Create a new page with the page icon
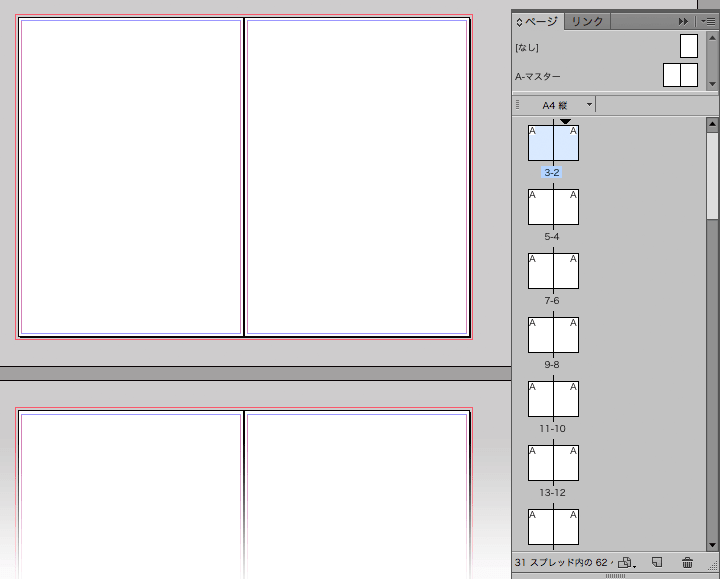This screenshot has width=720, height=579. [x=656, y=563]
